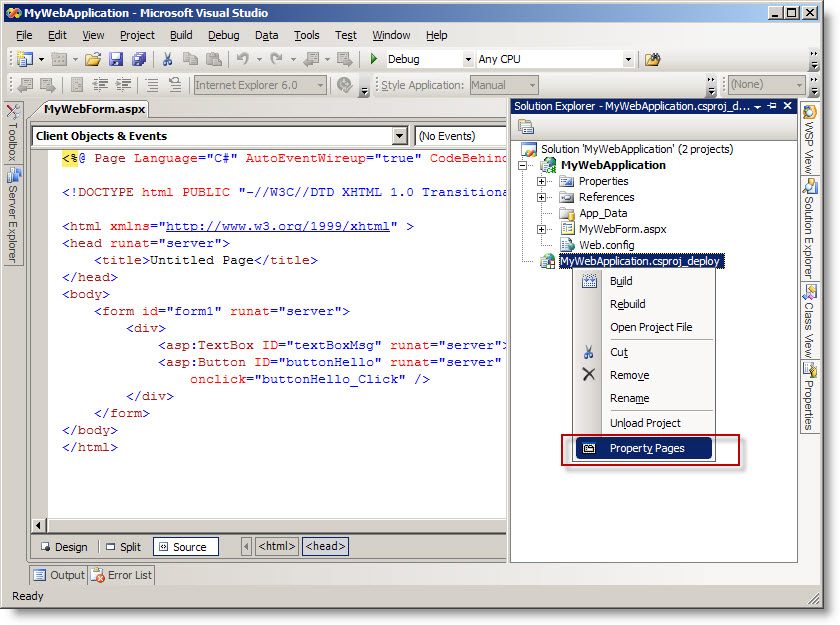This screenshot has height=625, width=840.
Task: Switch editor to Design view
Action: [64, 547]
